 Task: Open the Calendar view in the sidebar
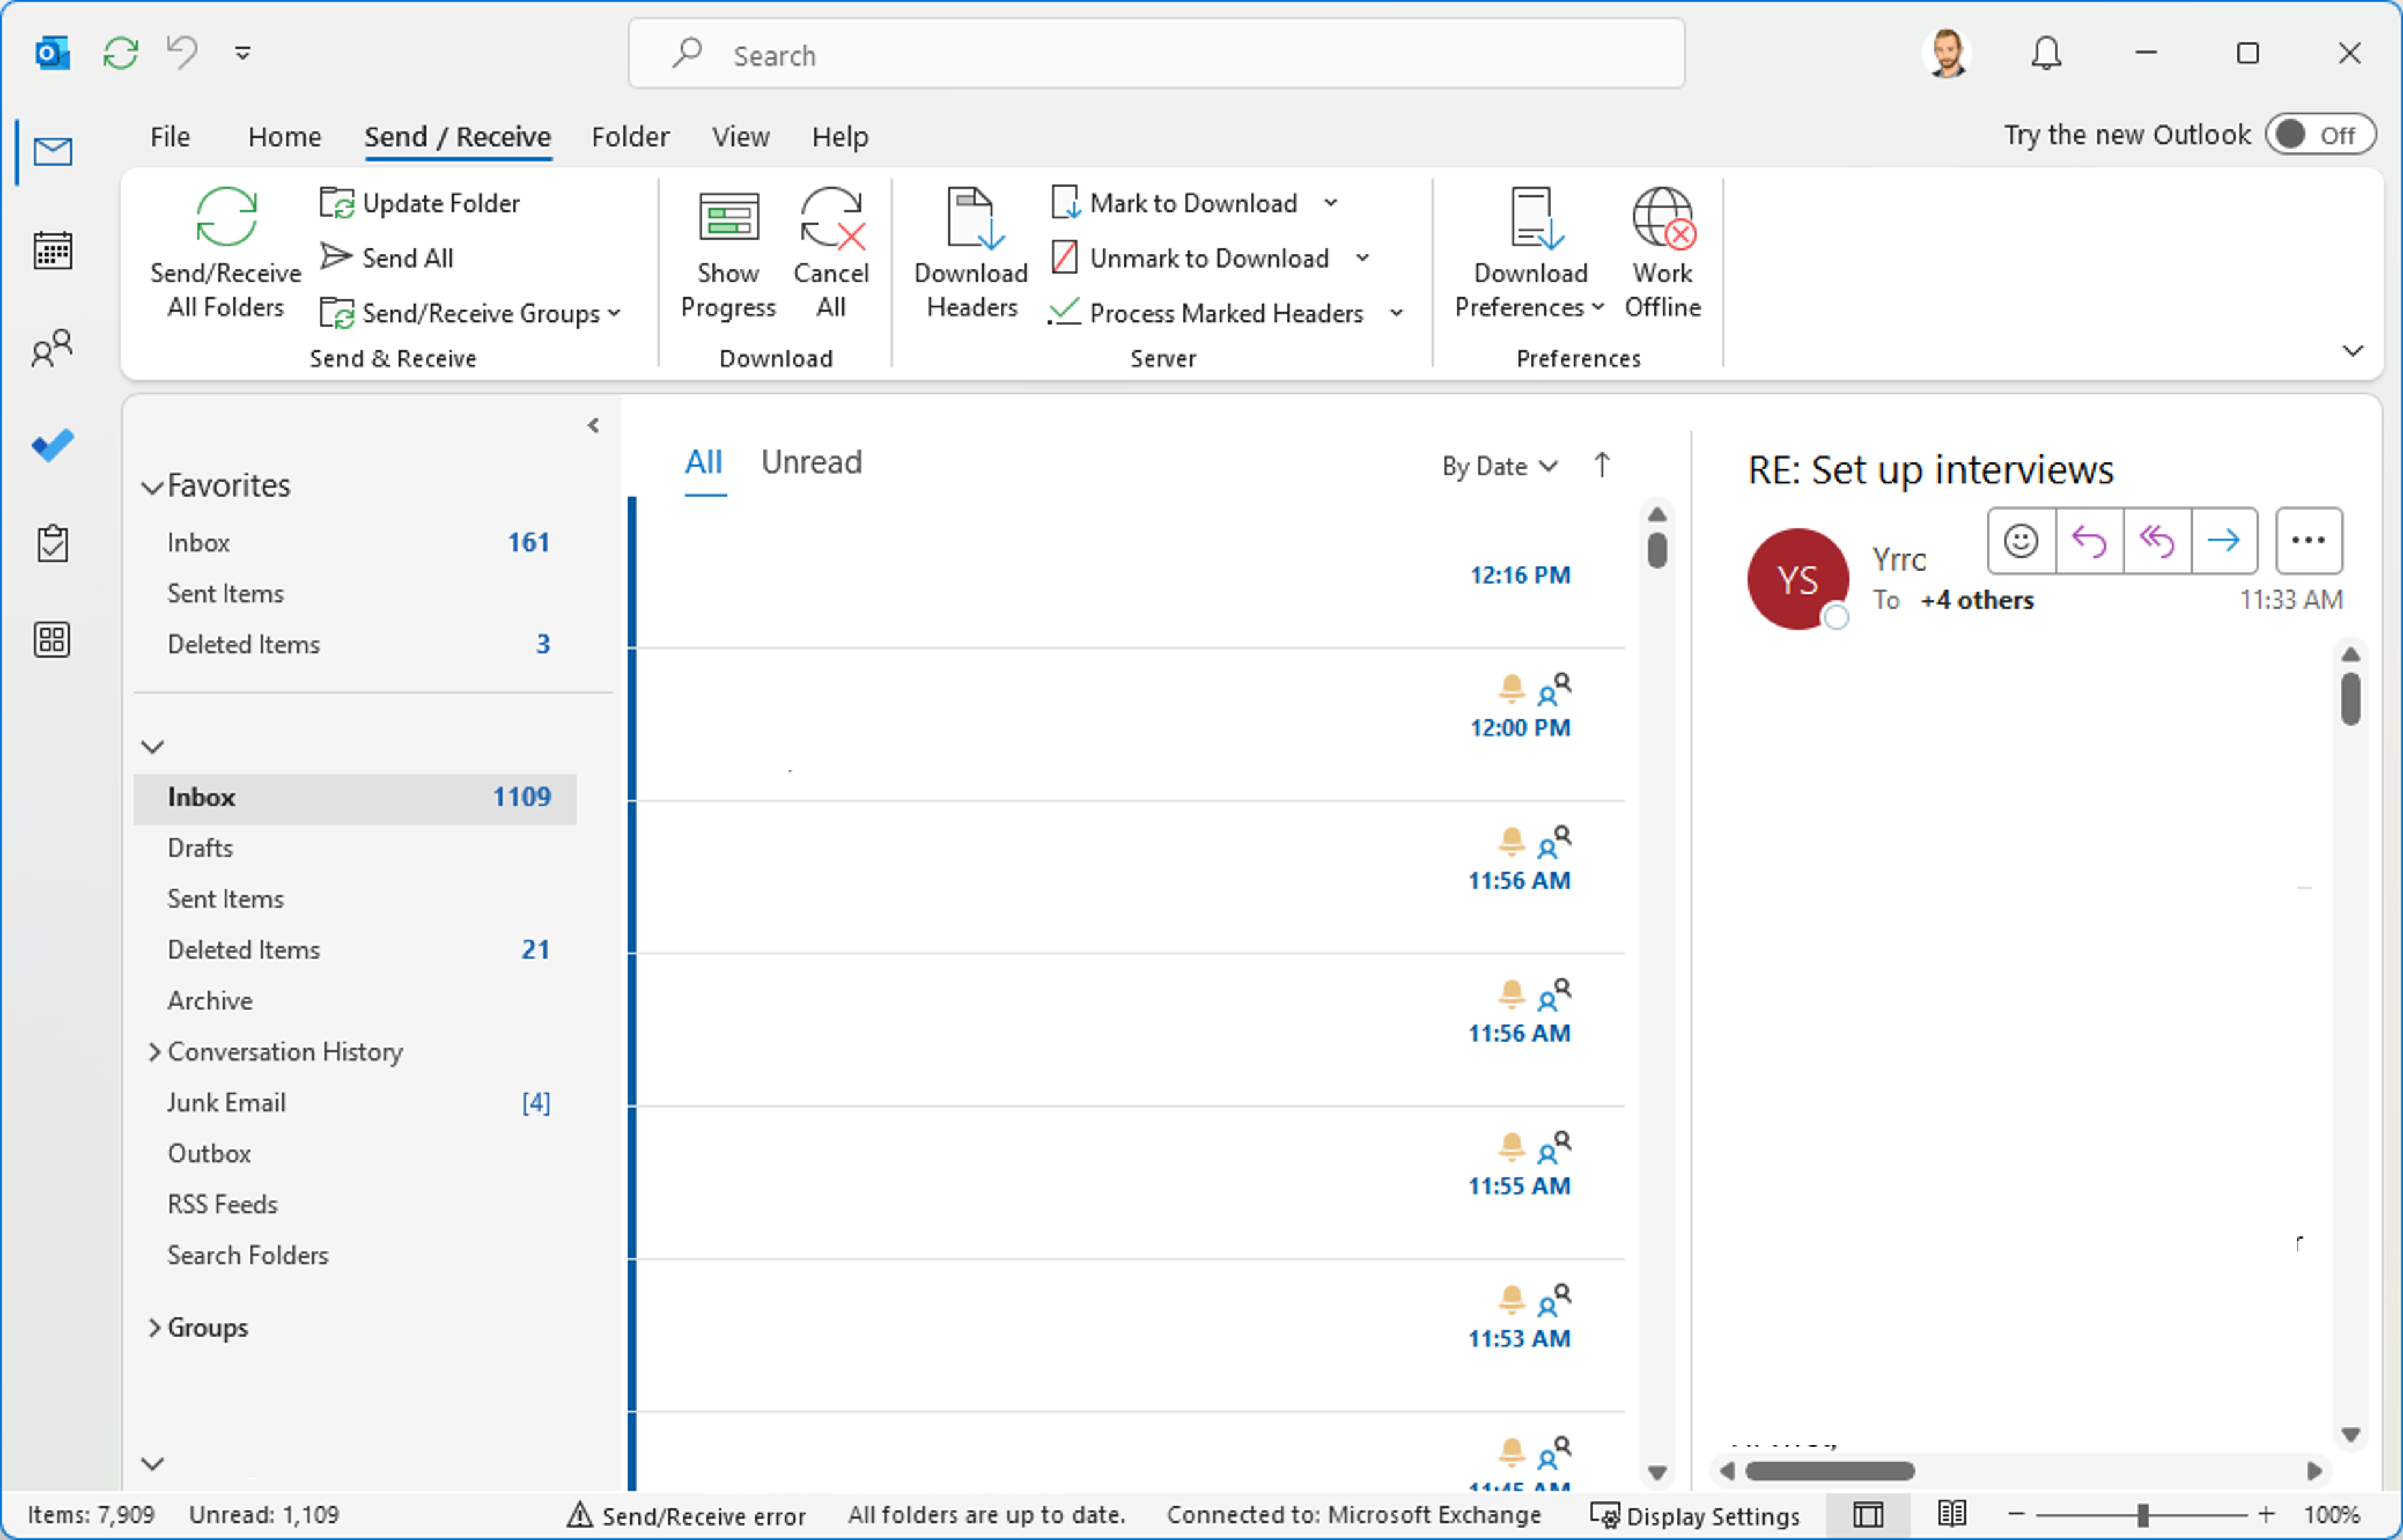click(52, 250)
